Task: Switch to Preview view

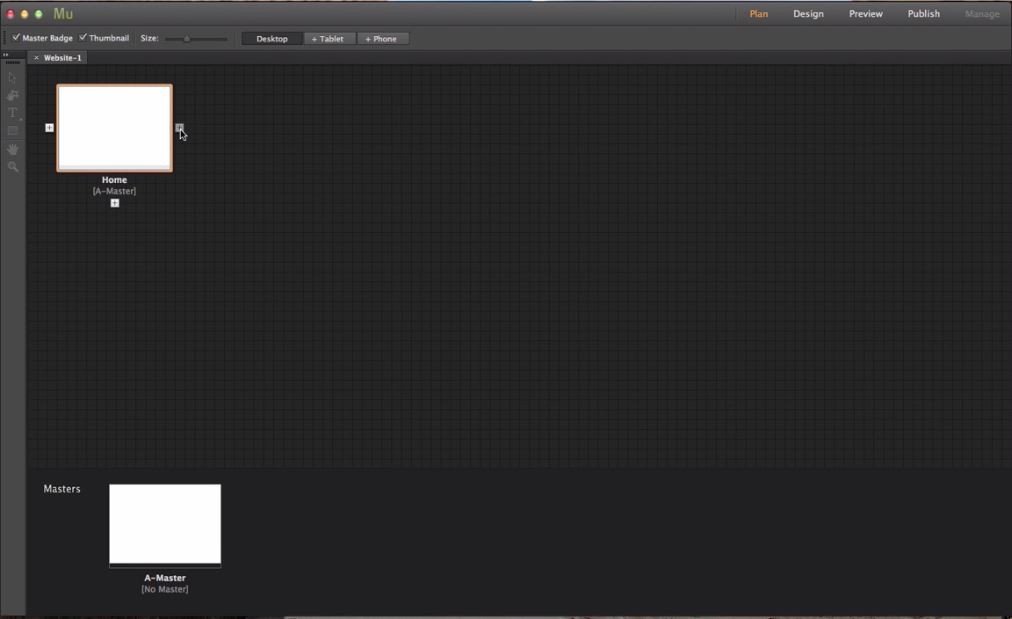Action: click(865, 14)
